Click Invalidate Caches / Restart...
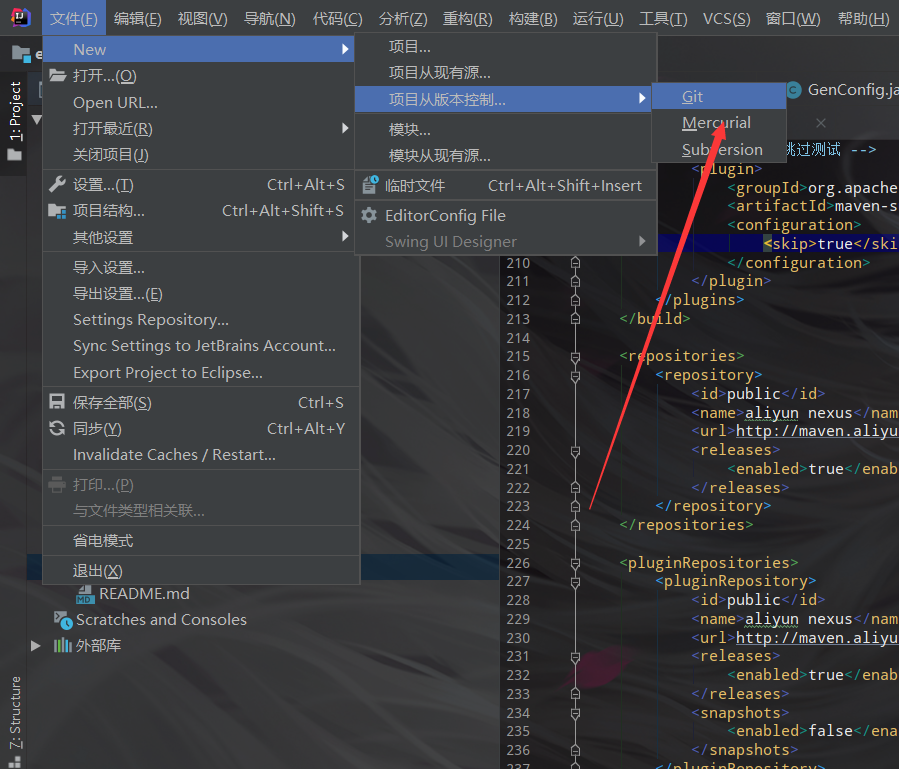The height and width of the screenshot is (769, 899). [x=201, y=455]
